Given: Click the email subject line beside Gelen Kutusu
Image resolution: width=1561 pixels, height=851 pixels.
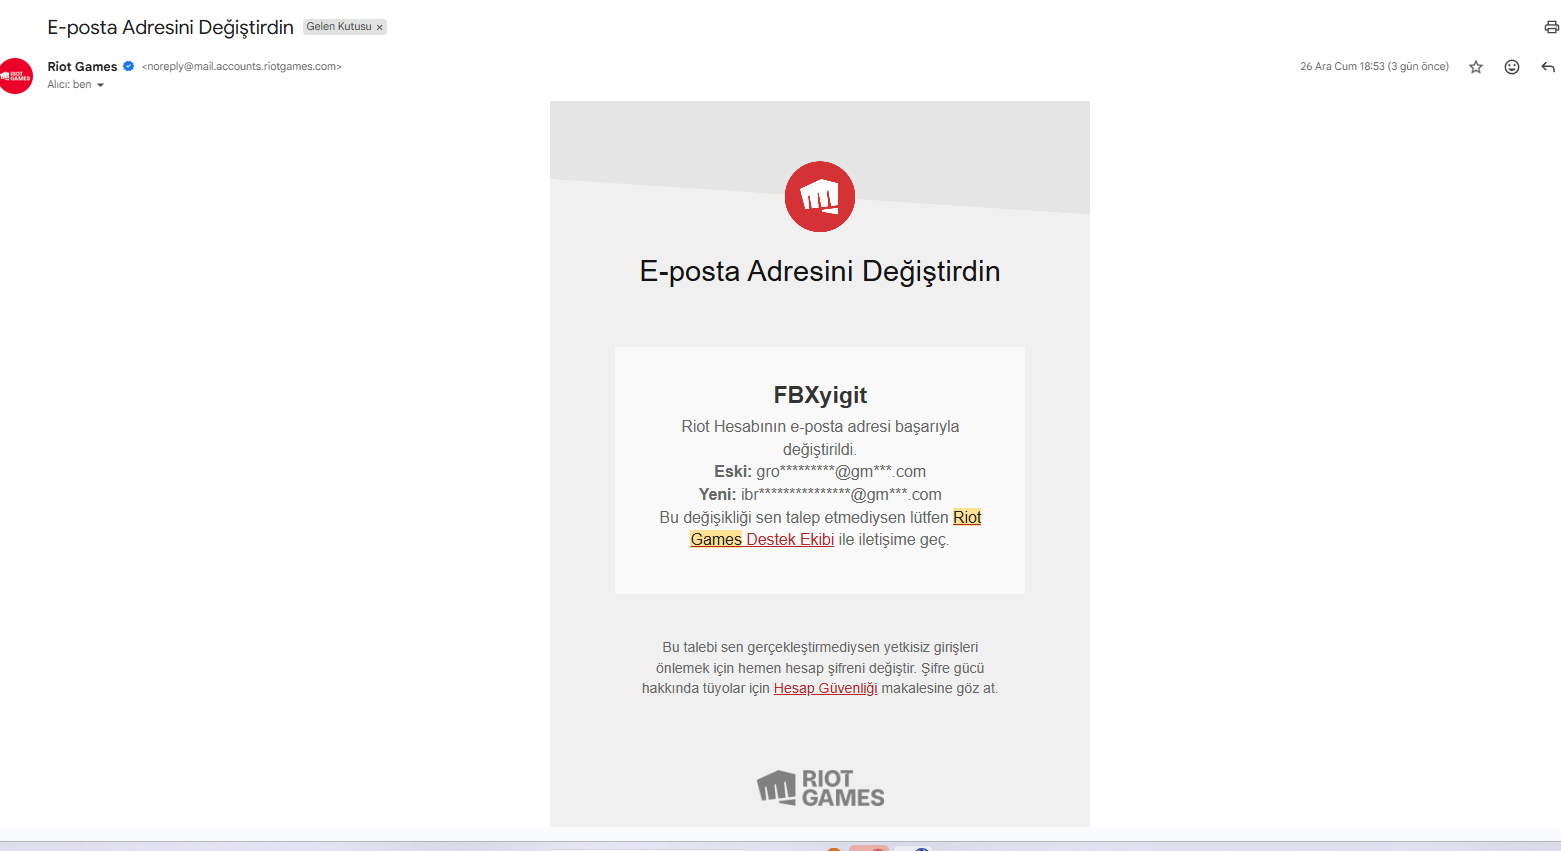Looking at the screenshot, I should 170,27.
